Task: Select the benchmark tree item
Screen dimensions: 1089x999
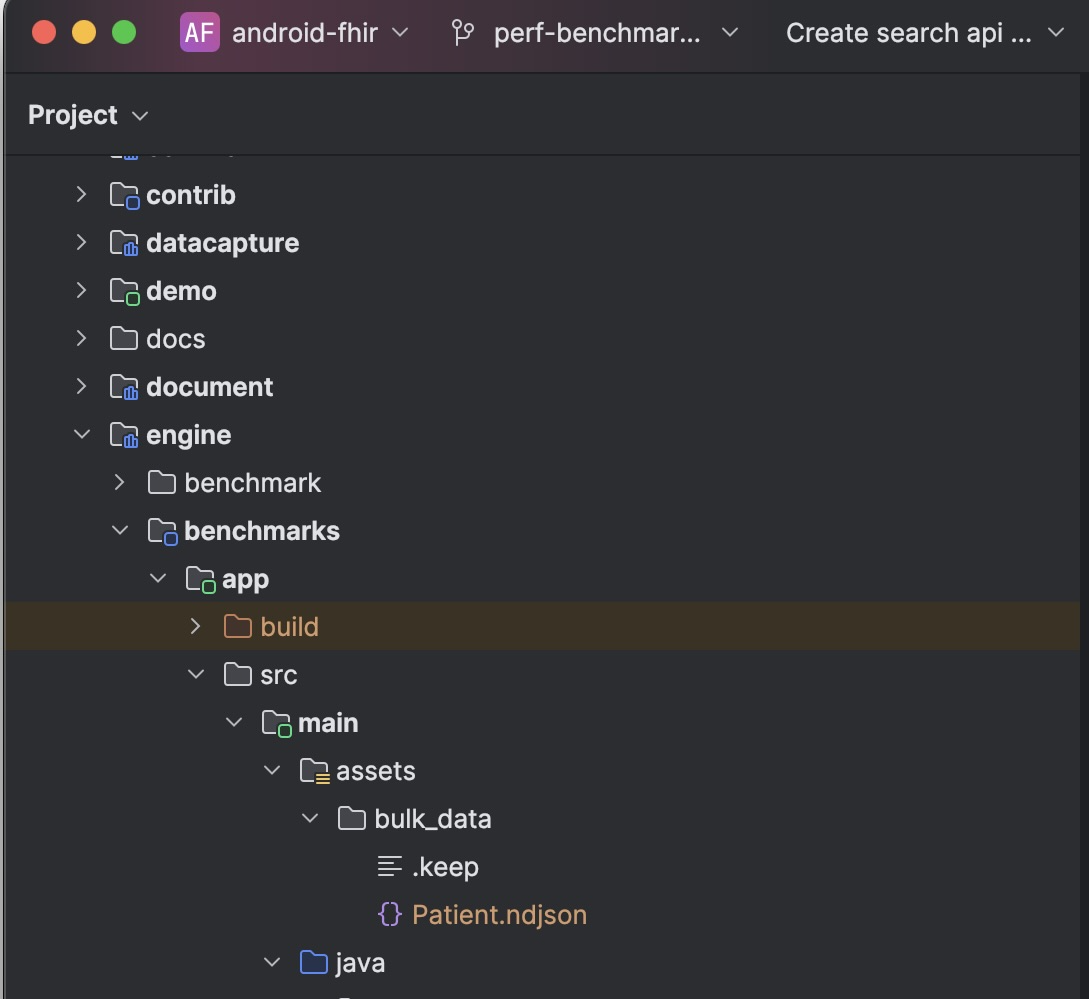Action: 252,483
